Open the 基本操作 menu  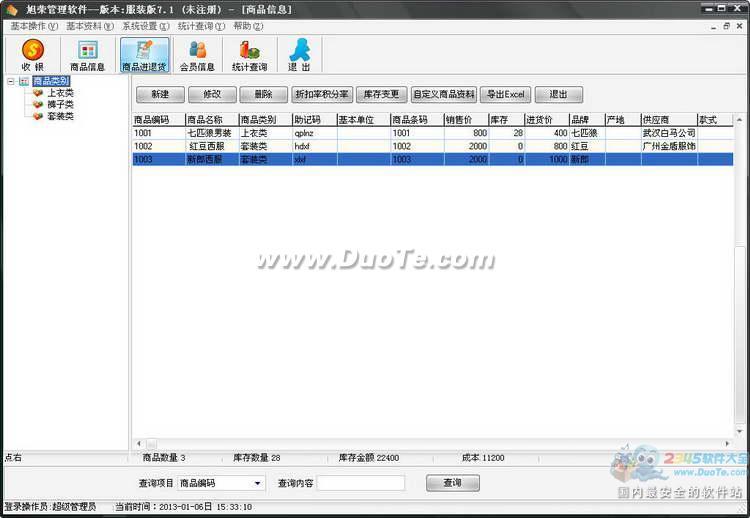click(x=32, y=26)
